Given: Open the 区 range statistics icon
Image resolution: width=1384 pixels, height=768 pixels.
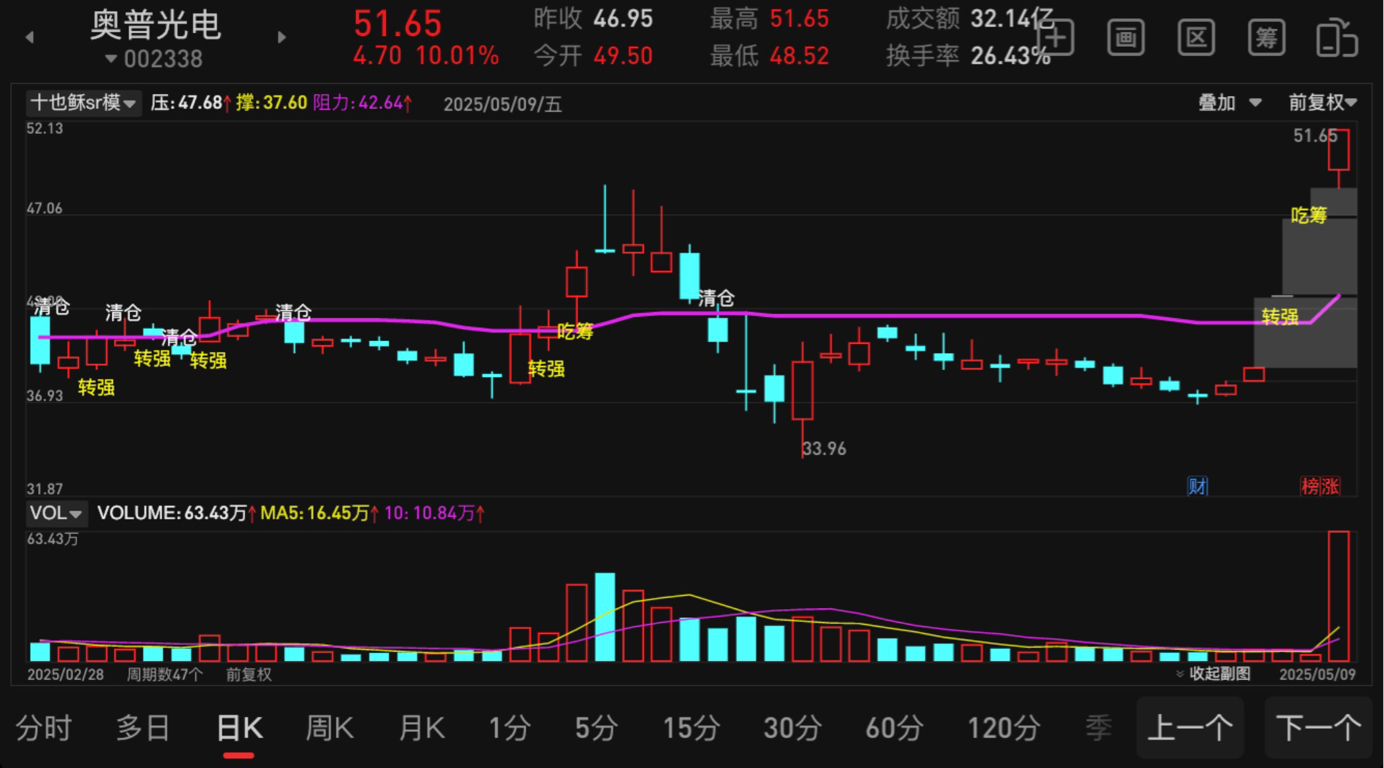Looking at the screenshot, I should 1196,38.
